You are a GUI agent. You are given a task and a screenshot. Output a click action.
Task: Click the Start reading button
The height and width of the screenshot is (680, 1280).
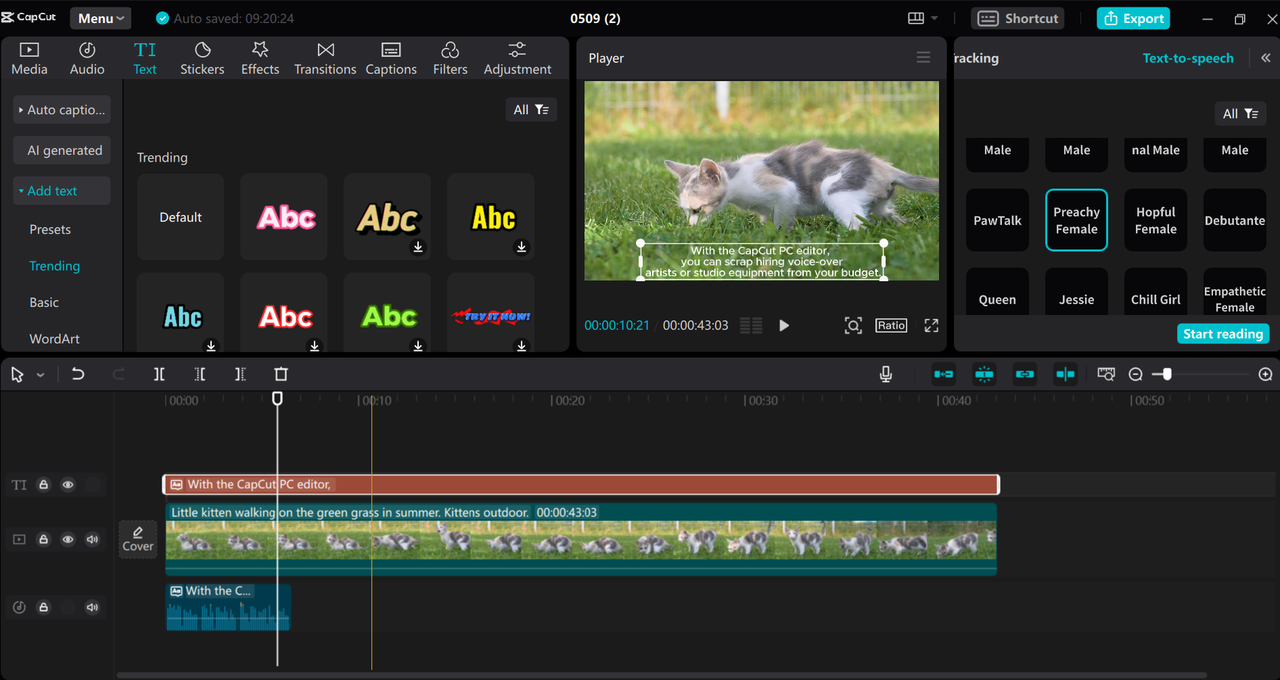(1222, 334)
